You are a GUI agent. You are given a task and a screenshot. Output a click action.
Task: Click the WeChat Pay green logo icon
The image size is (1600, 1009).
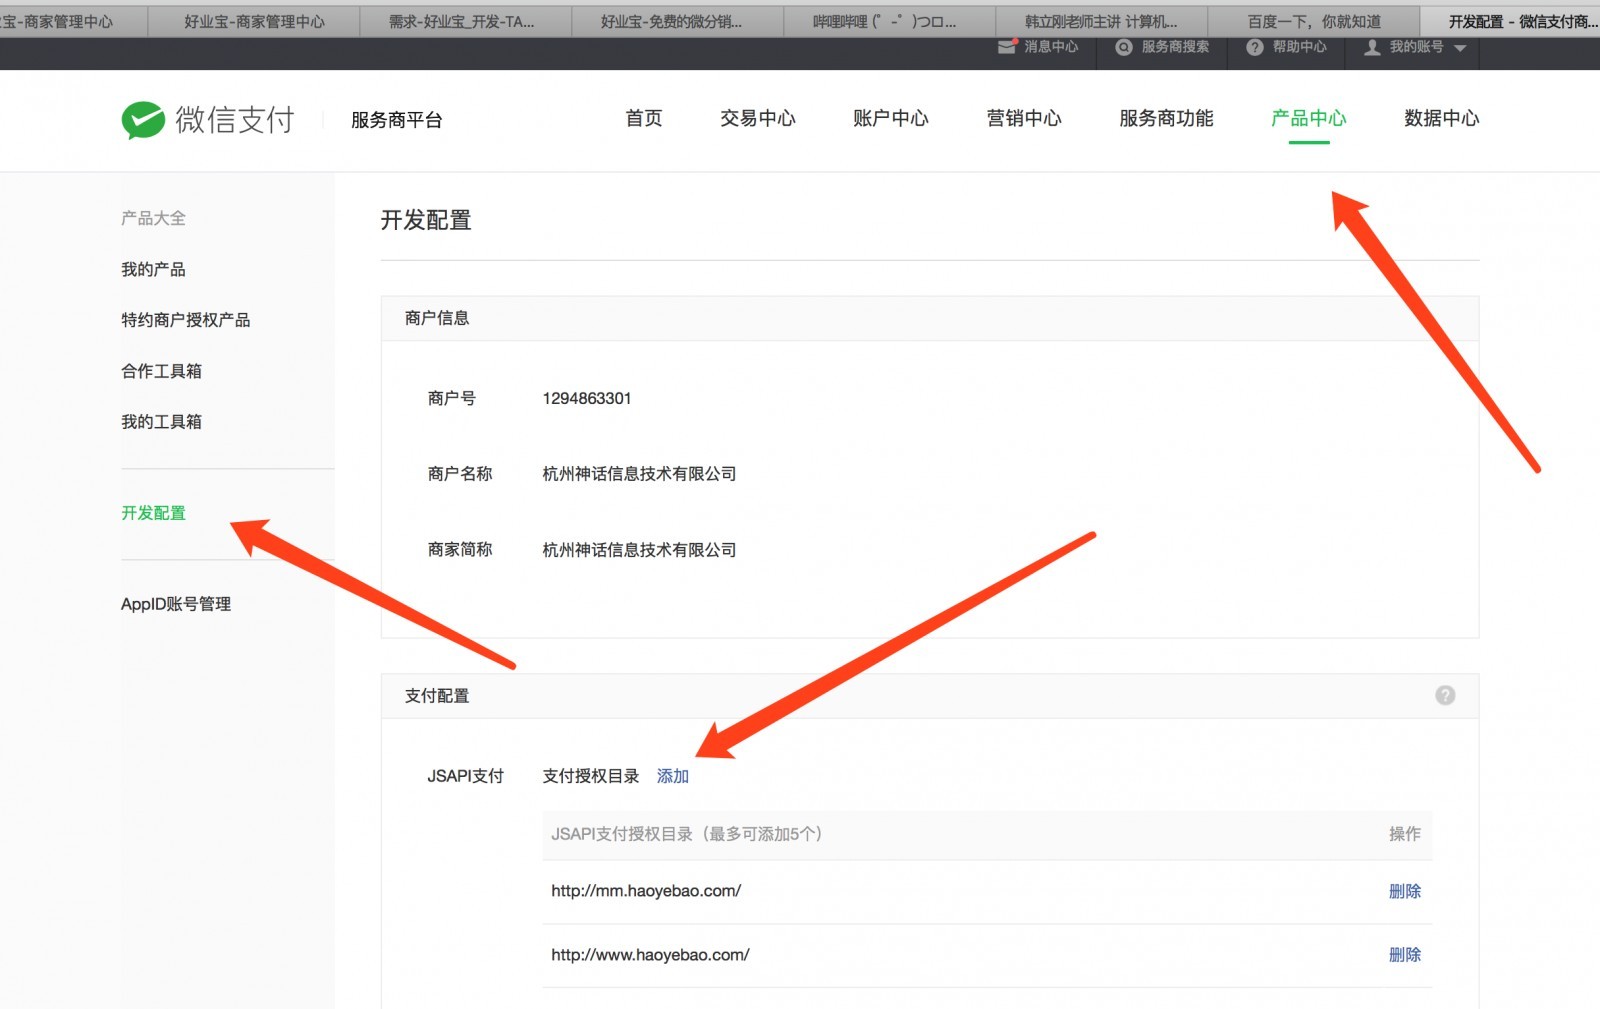pos(143,120)
